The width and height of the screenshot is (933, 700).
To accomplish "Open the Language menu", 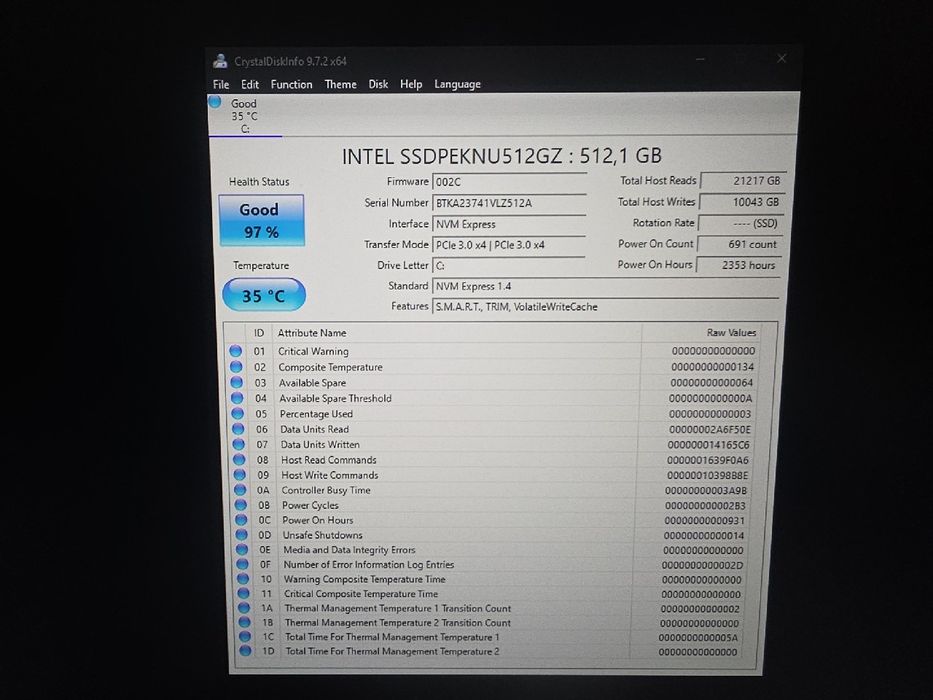I will click(458, 85).
